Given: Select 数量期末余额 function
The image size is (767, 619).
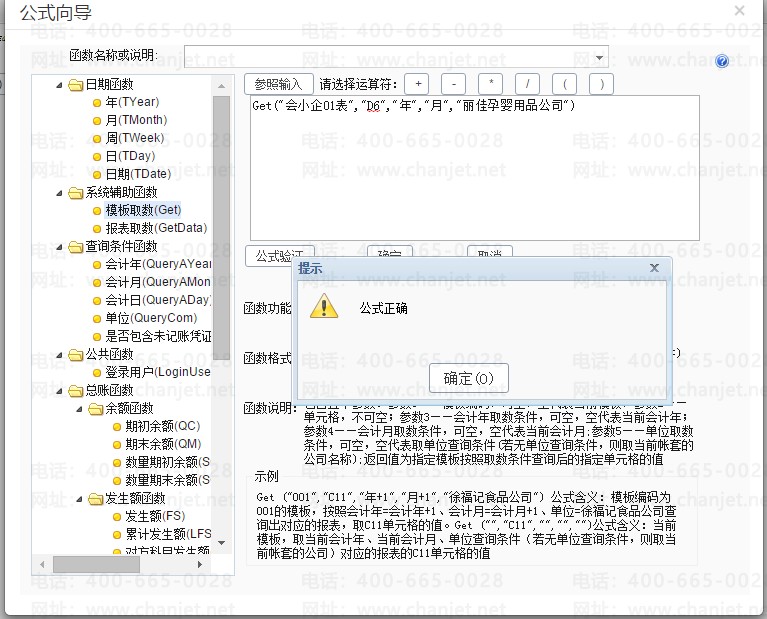Looking at the screenshot, I should pos(168,481).
